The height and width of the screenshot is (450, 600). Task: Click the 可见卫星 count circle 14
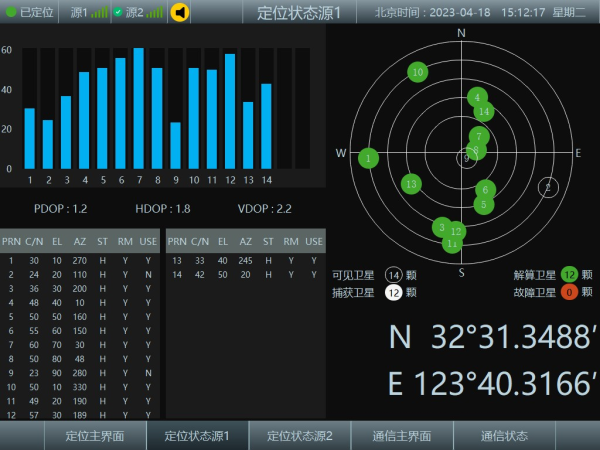(x=394, y=275)
